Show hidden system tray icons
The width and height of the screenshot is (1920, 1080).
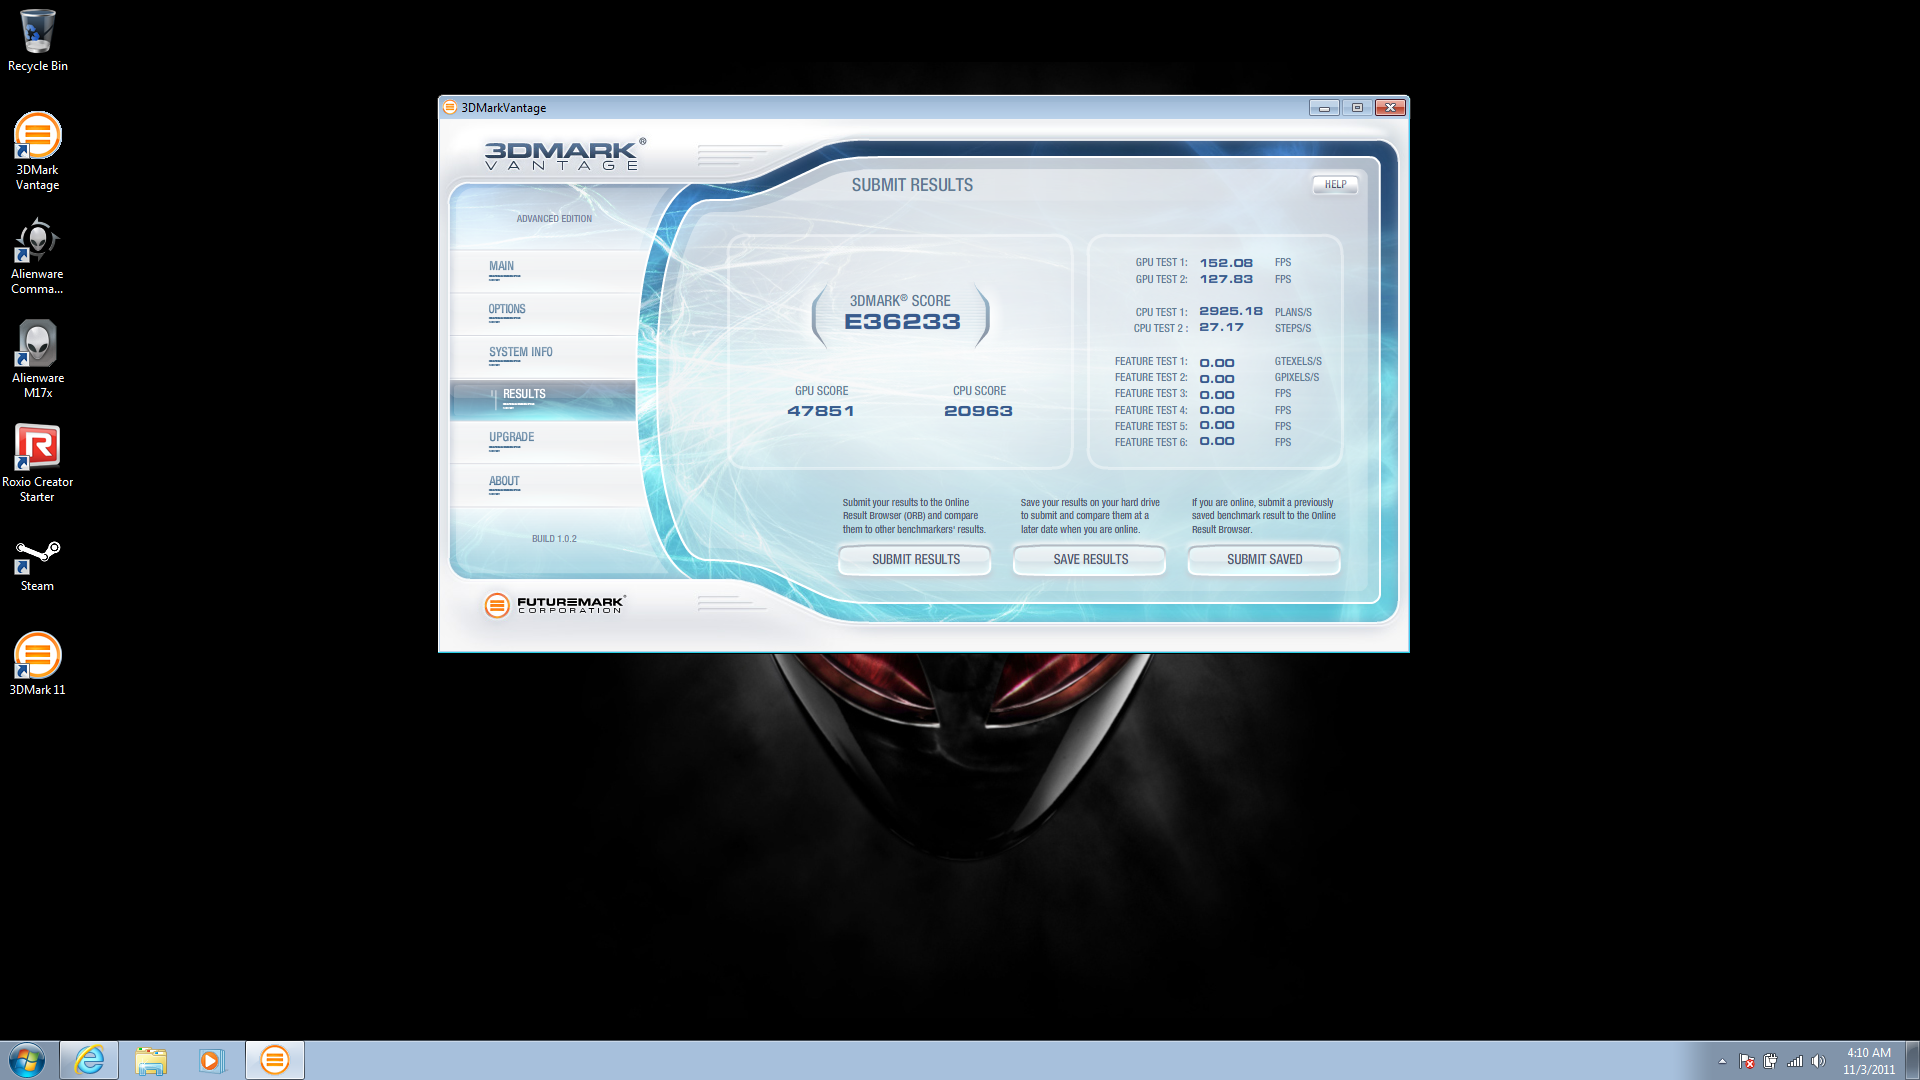coord(1722,1061)
